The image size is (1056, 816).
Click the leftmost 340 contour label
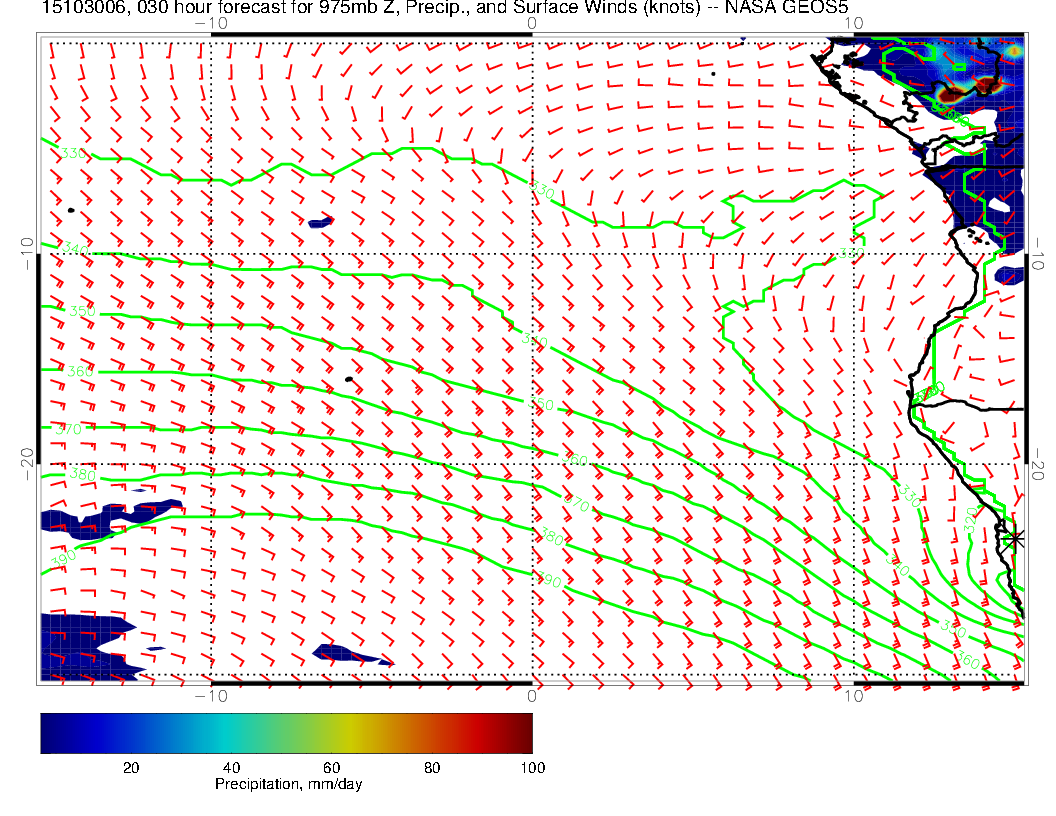tap(74, 248)
